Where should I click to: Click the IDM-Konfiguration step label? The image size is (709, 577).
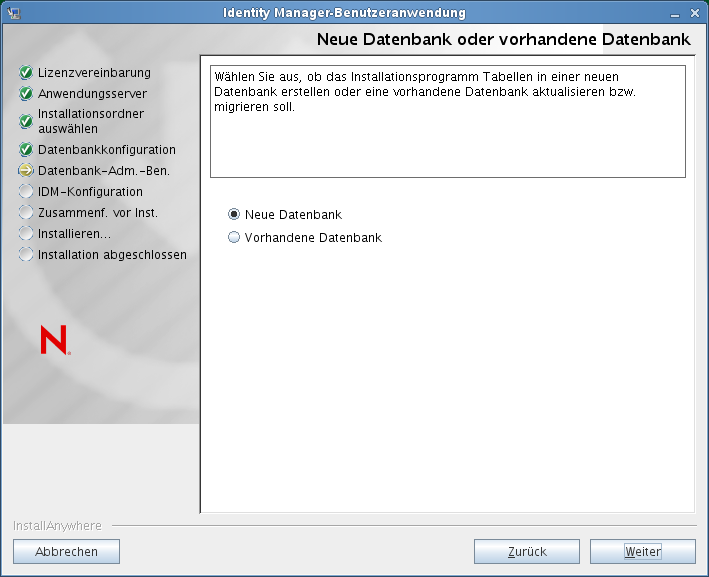tap(90, 191)
